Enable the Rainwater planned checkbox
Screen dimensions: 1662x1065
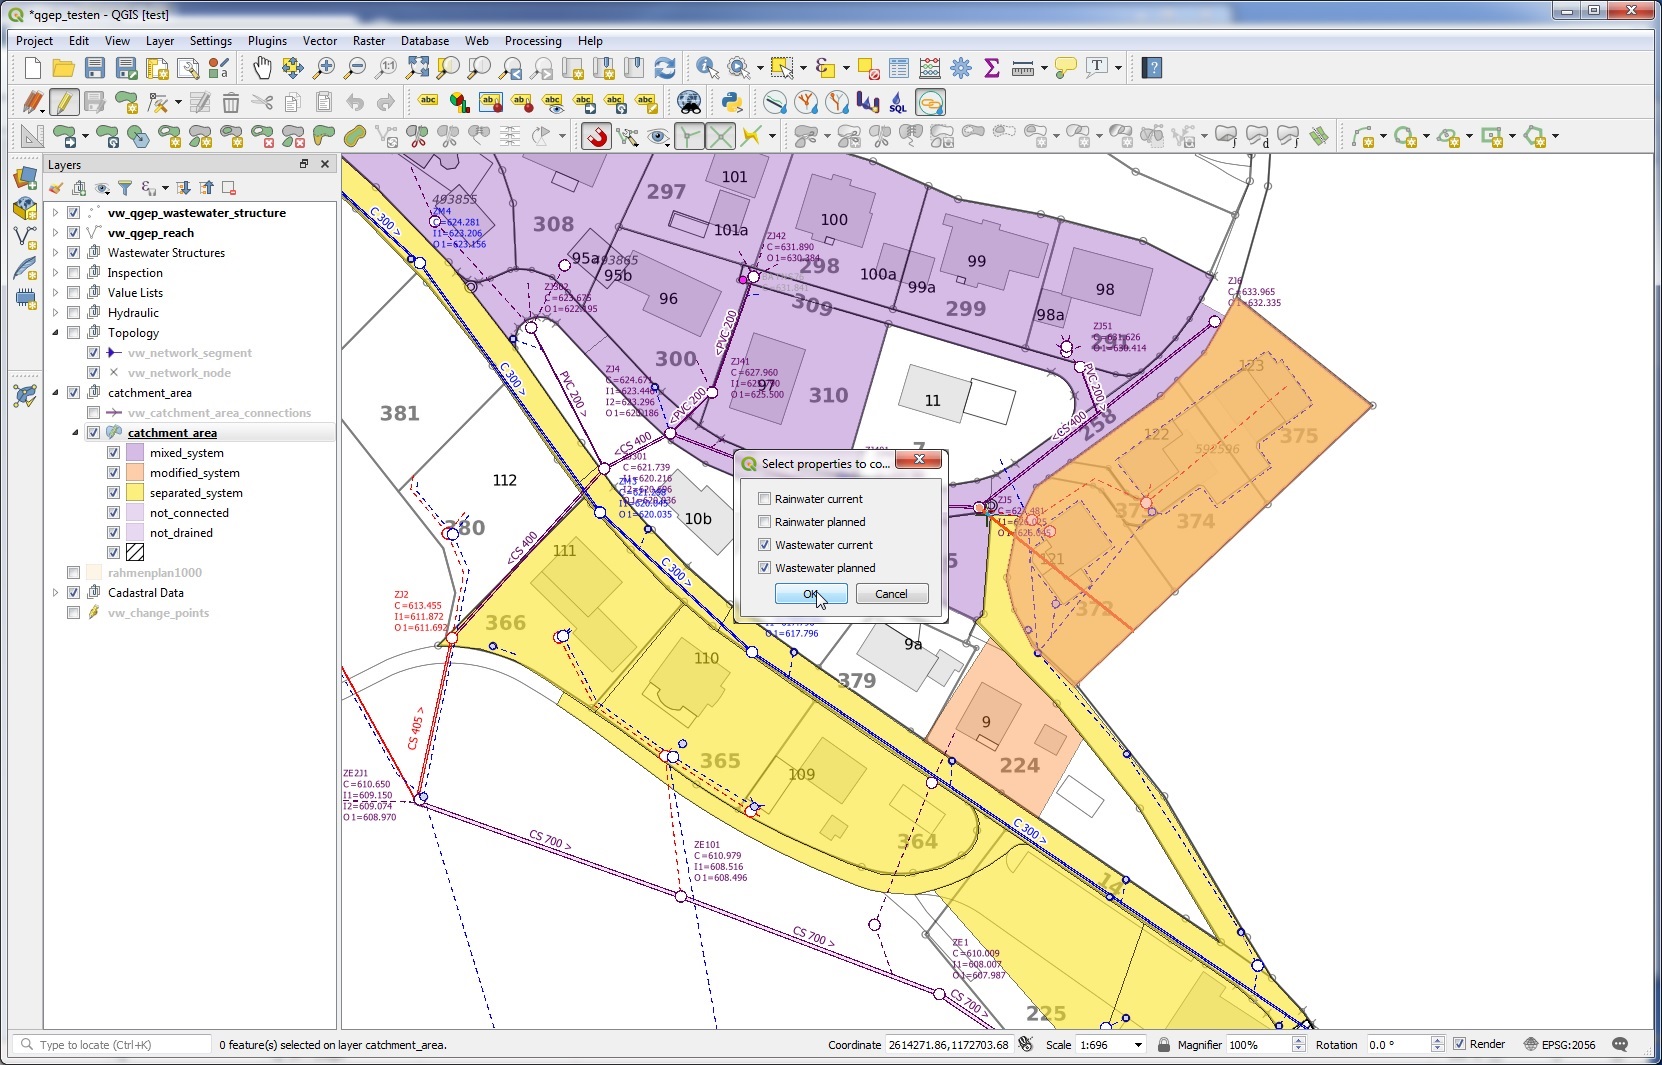pos(764,522)
